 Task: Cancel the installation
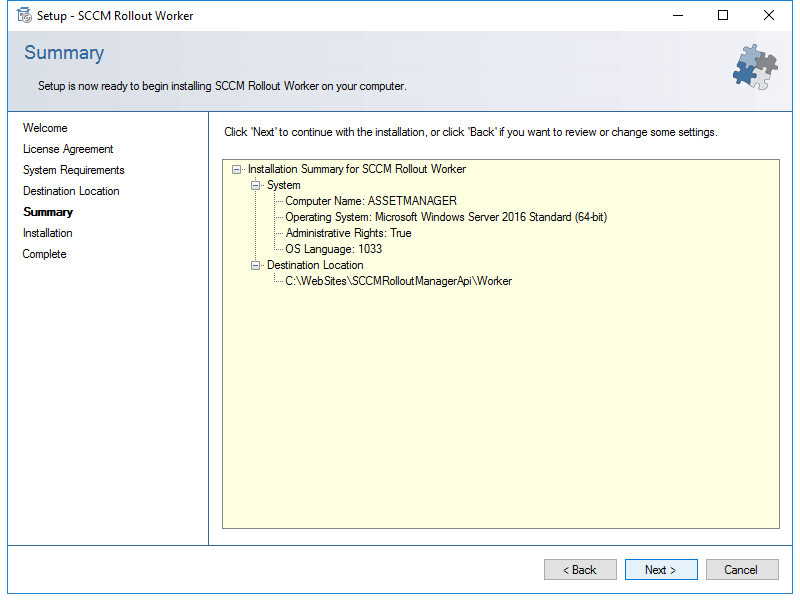[742, 569]
